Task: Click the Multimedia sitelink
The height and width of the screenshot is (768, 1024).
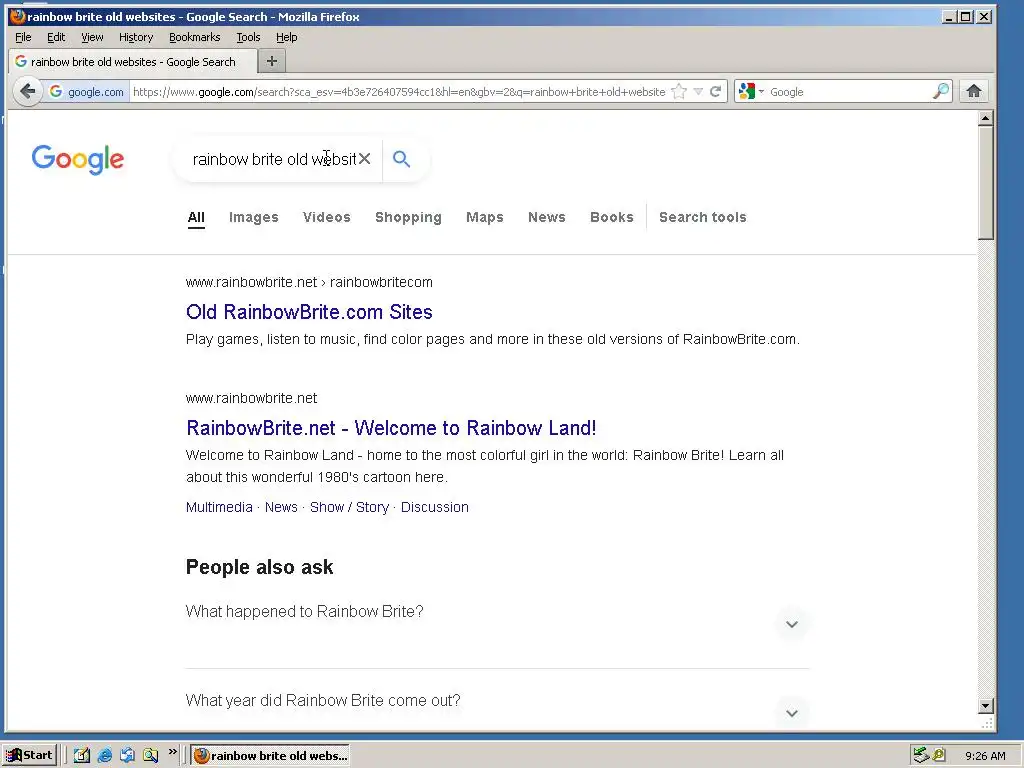Action: [219, 507]
